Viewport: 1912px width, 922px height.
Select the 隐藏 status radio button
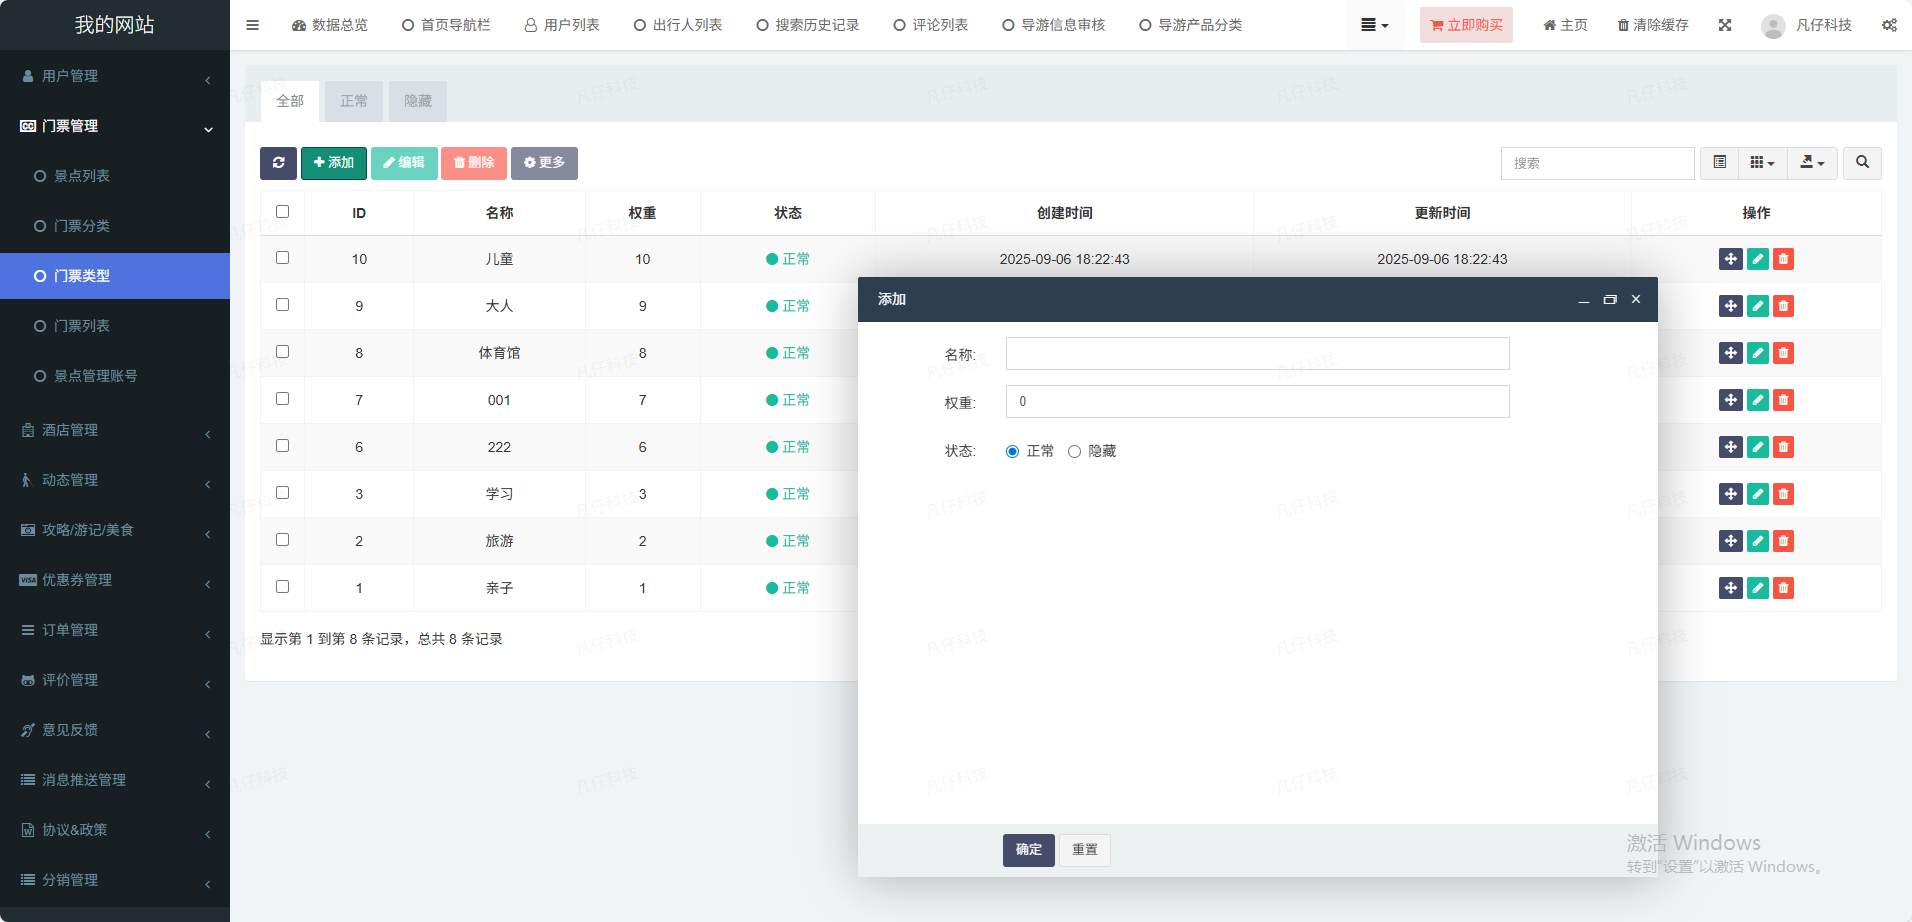1074,452
